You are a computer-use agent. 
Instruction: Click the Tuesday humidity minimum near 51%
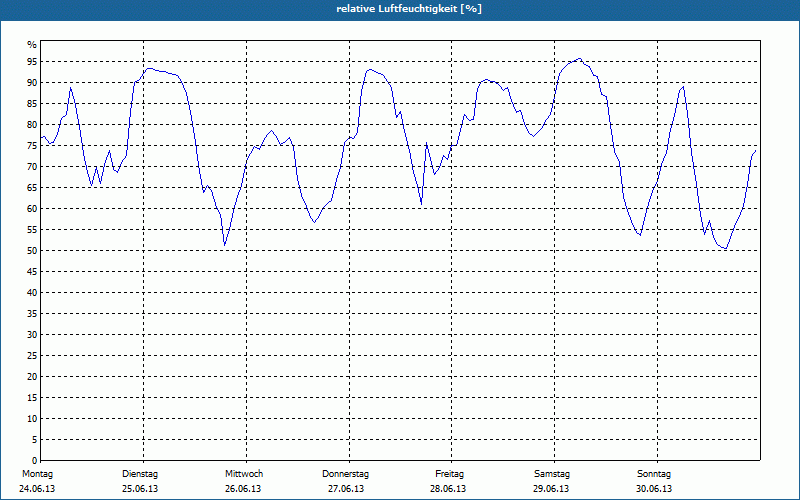[x=224, y=245]
